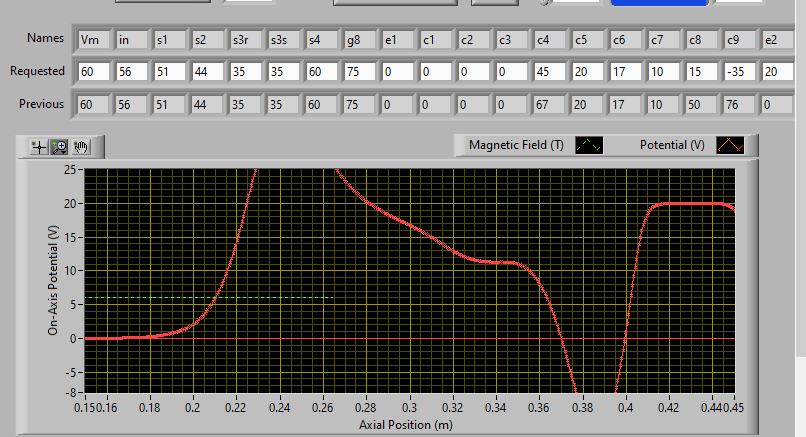
Task: Click the Requested c4 field showing 45
Action: [551, 71]
